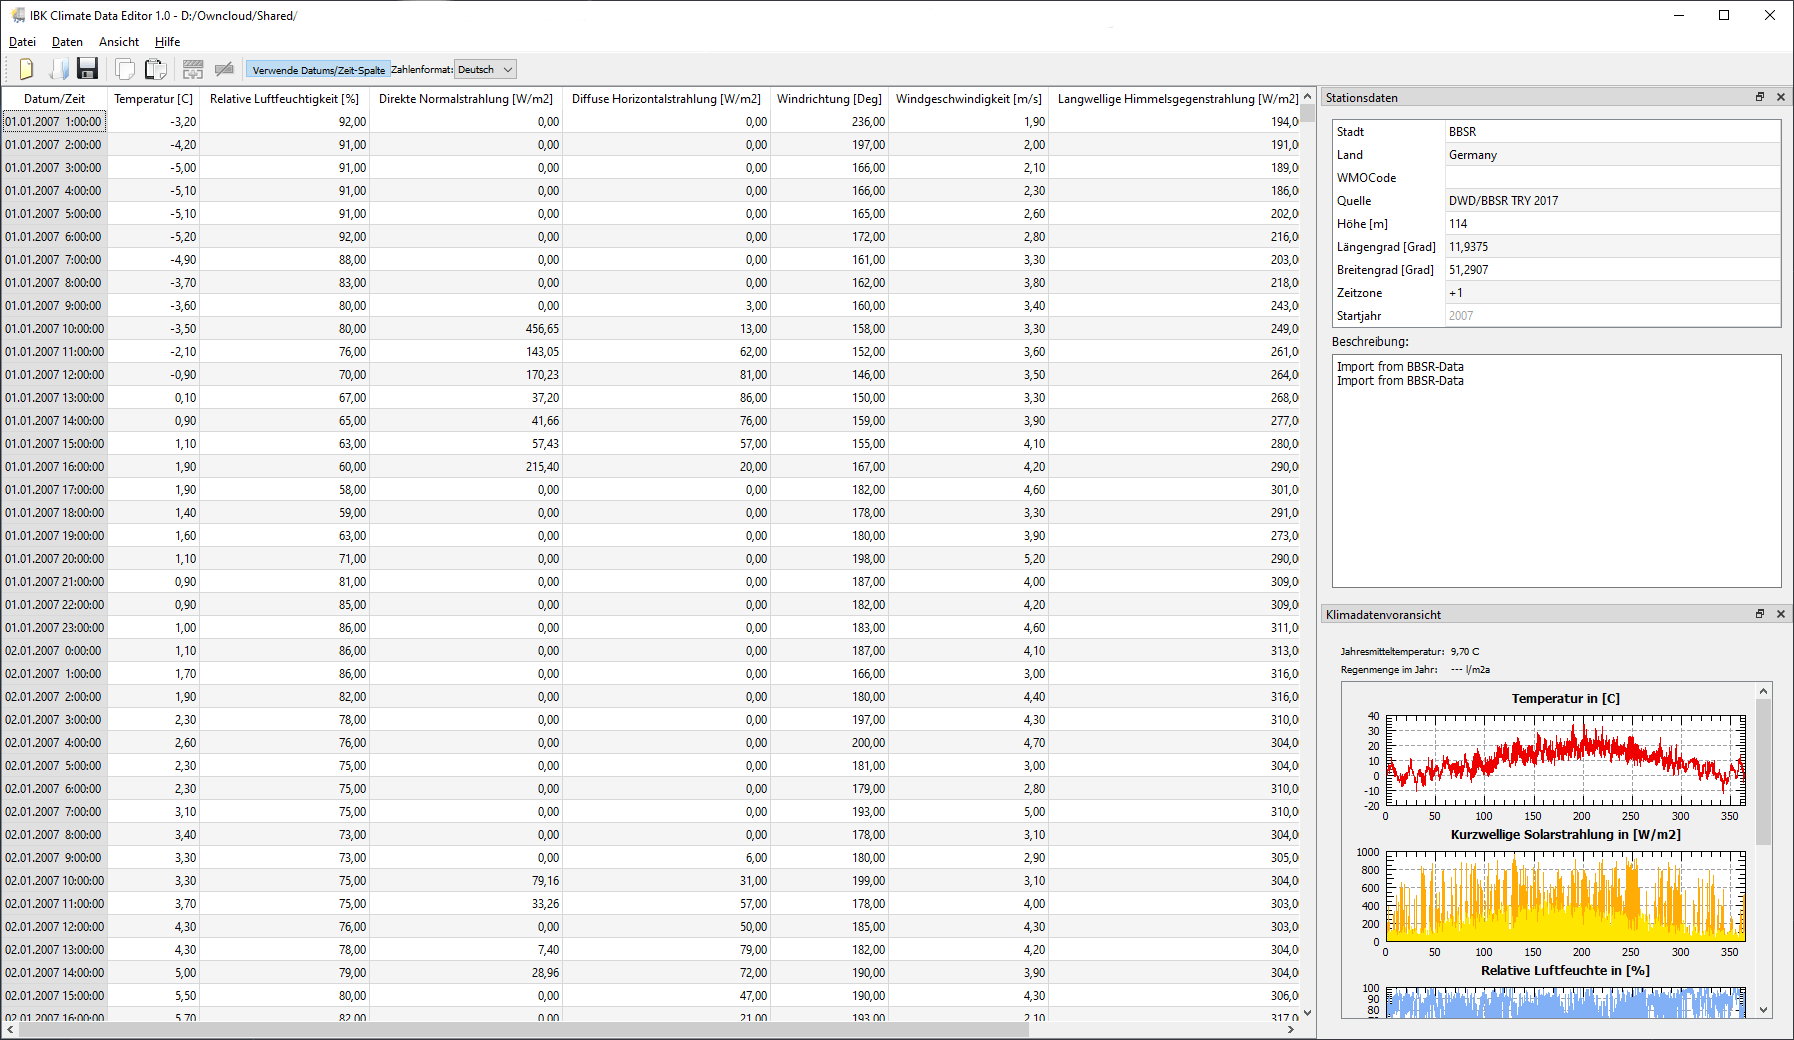Screen dimensions: 1794x1040
Task: Click the Quelle value DWD/BBSR TRY 2017
Action: click(1612, 201)
